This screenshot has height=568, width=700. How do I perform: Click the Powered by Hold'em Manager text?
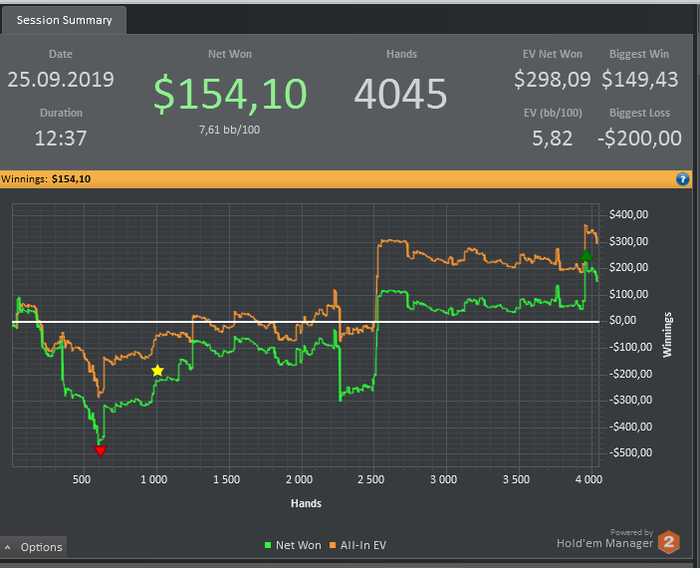pyautogui.click(x=605, y=539)
